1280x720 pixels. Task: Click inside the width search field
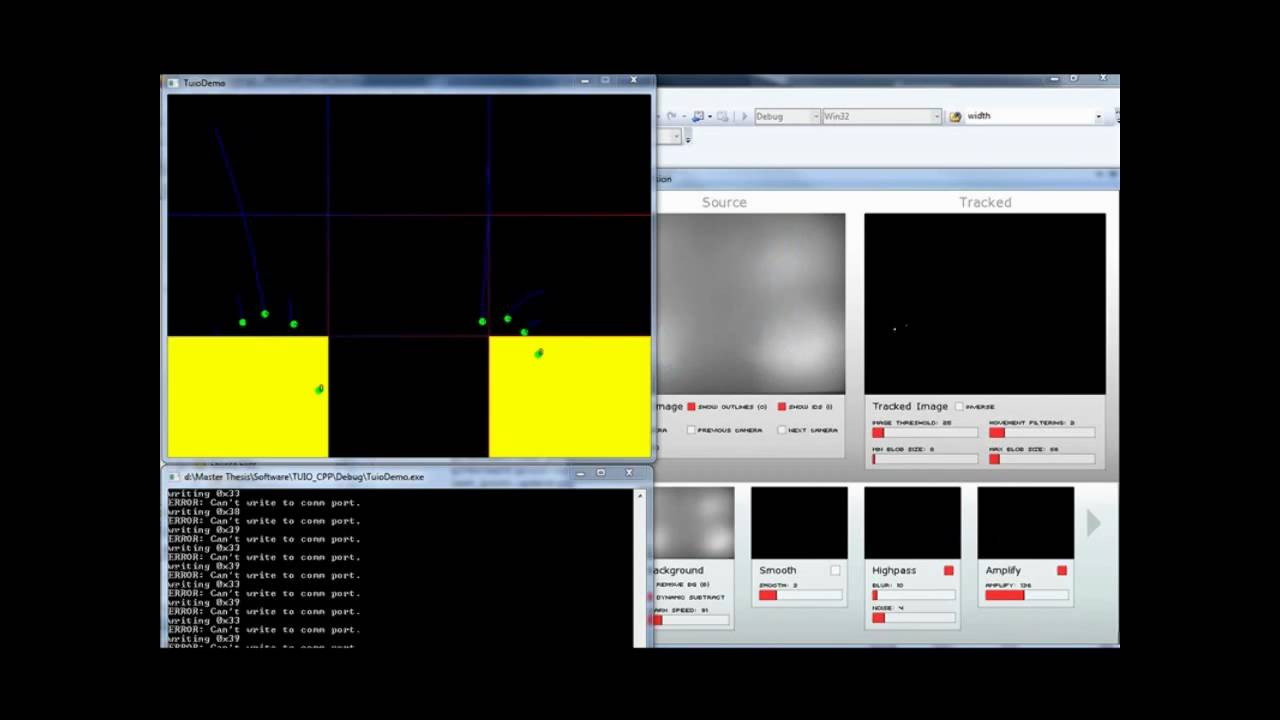(x=1028, y=116)
